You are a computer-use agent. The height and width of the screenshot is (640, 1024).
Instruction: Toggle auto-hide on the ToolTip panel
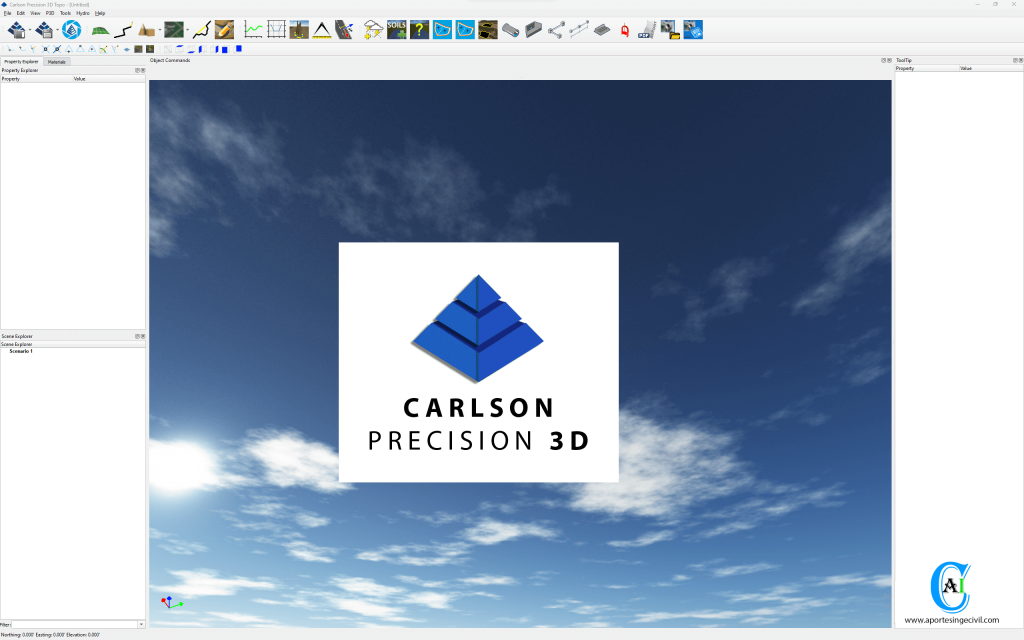1014,60
